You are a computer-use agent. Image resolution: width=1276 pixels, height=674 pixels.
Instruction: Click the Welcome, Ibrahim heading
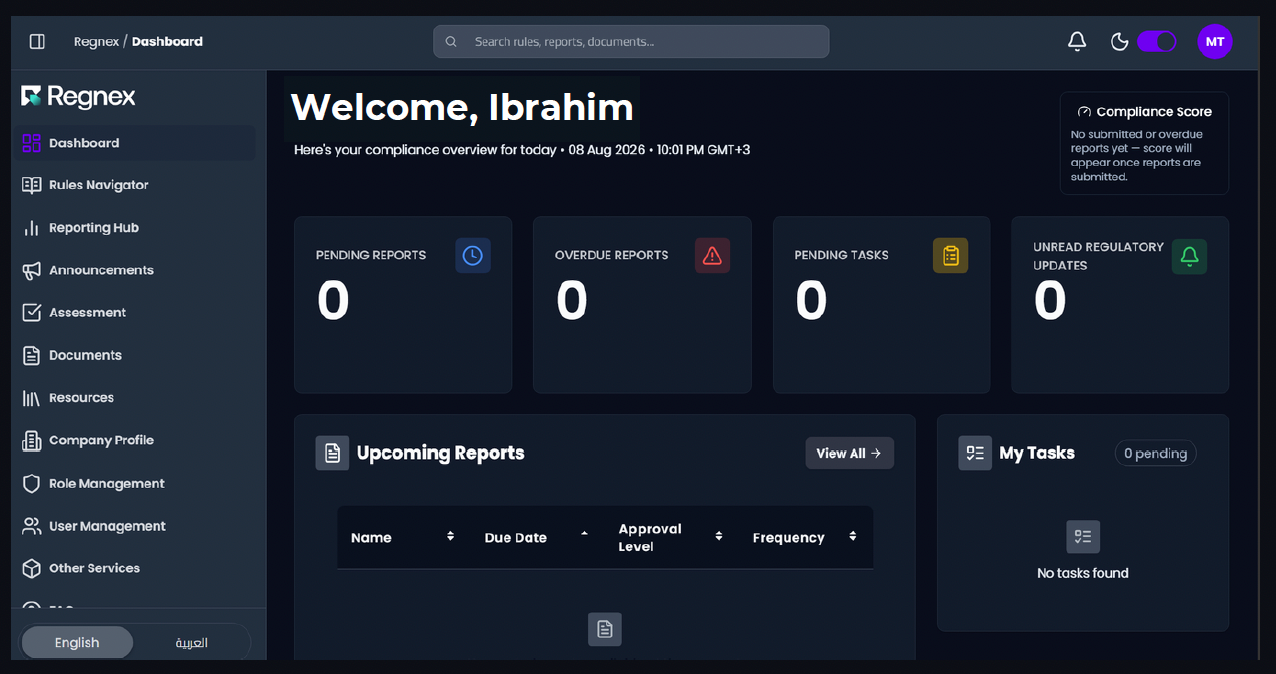[x=462, y=108]
